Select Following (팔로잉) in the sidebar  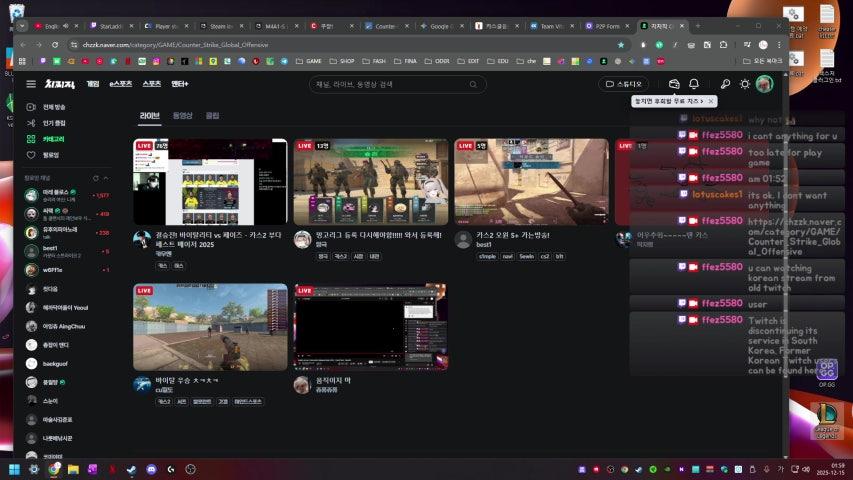coord(50,155)
